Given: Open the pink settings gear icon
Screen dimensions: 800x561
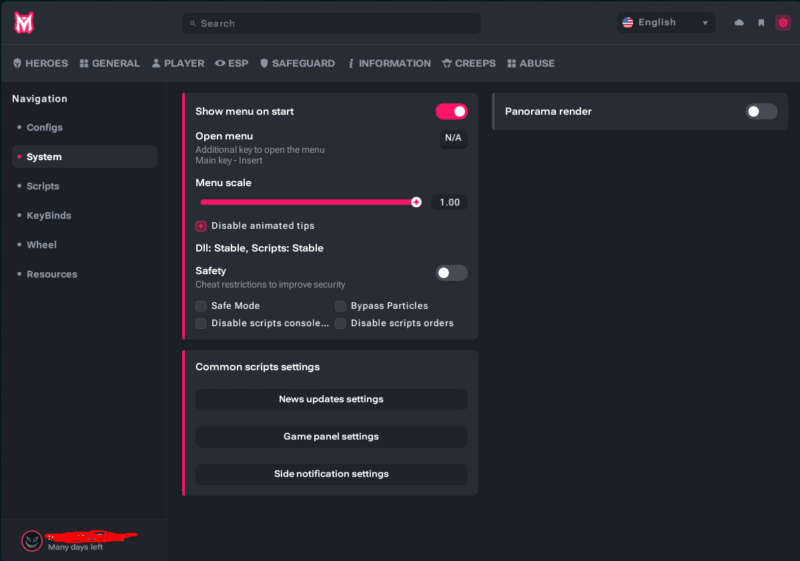Looking at the screenshot, I should 783,22.
